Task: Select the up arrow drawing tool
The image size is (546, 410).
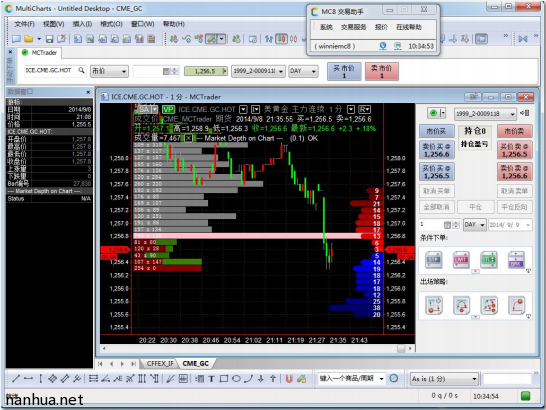Action: [273, 379]
